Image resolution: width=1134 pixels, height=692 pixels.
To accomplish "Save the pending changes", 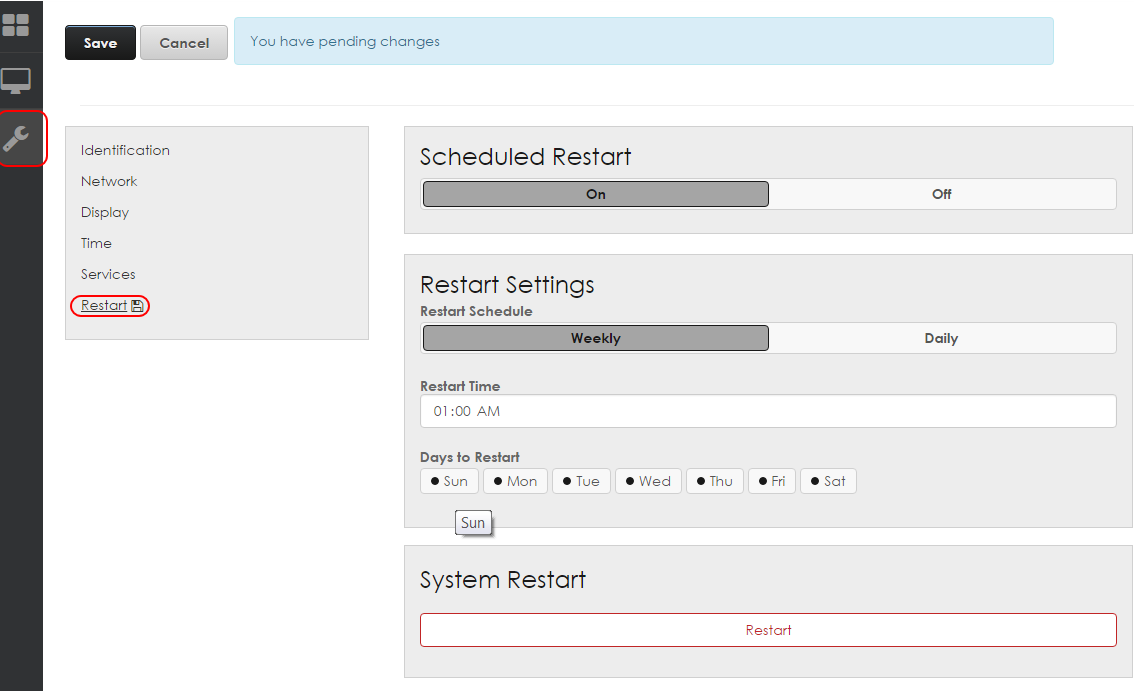I will [100, 43].
